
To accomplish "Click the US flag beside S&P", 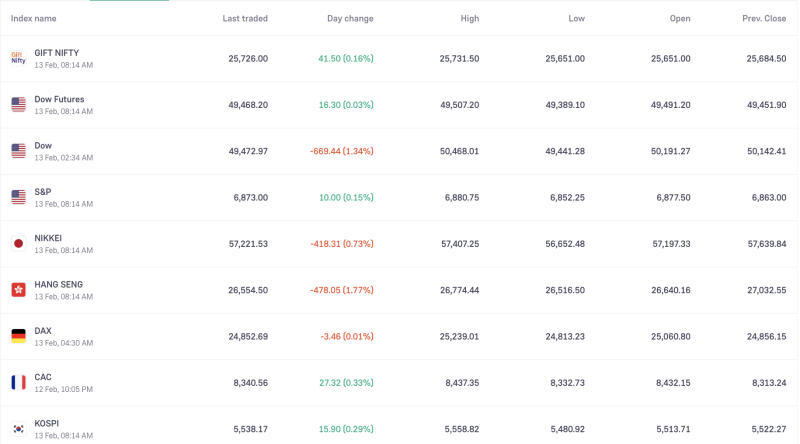I will 18,197.
